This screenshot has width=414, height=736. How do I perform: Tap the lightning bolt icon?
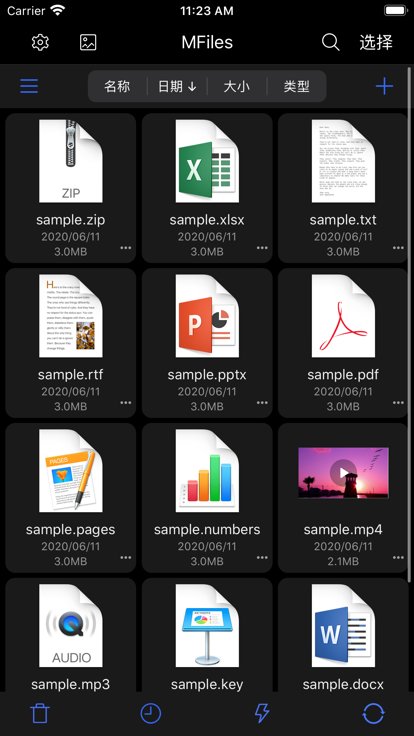[262, 713]
